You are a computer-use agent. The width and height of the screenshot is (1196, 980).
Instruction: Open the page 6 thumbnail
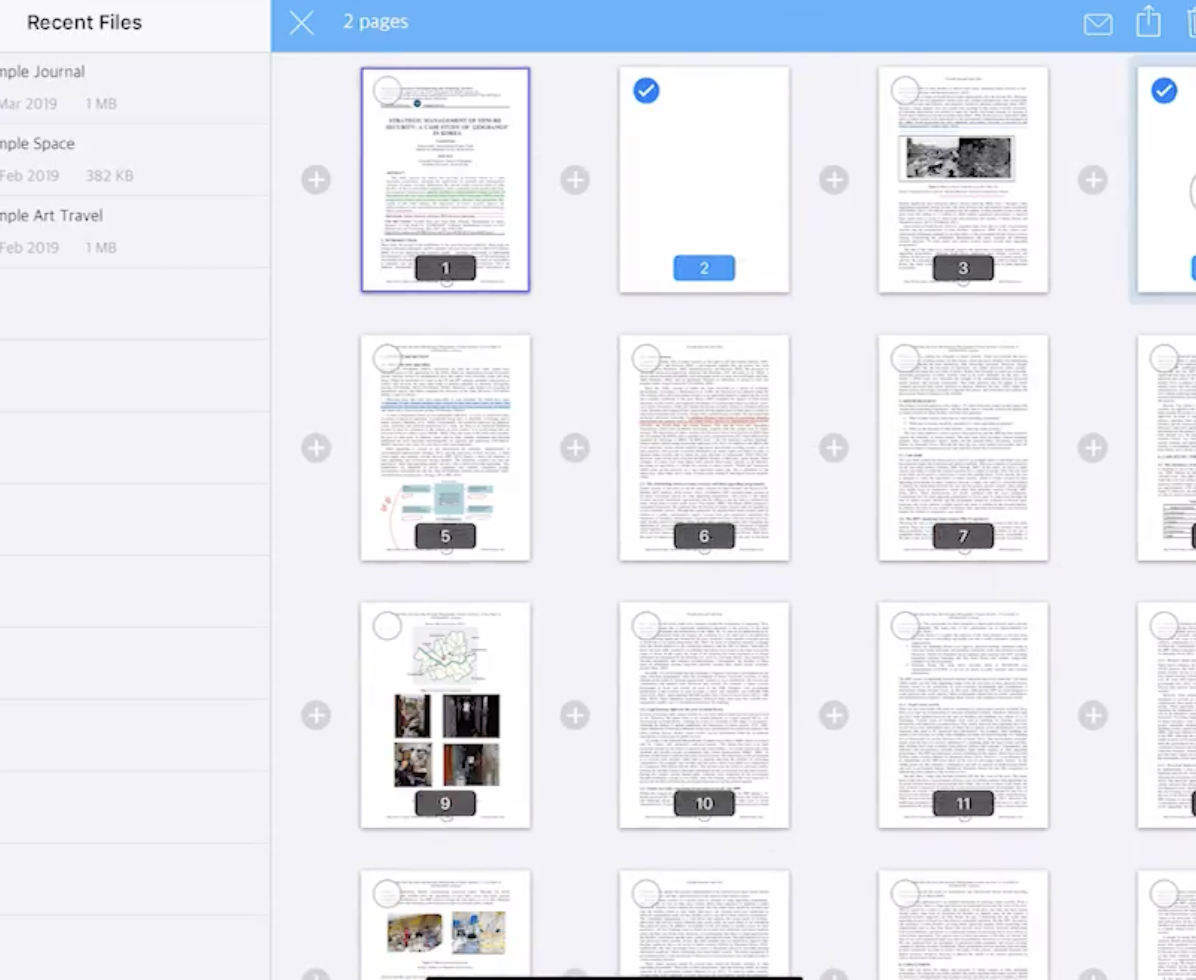pyautogui.click(x=704, y=448)
